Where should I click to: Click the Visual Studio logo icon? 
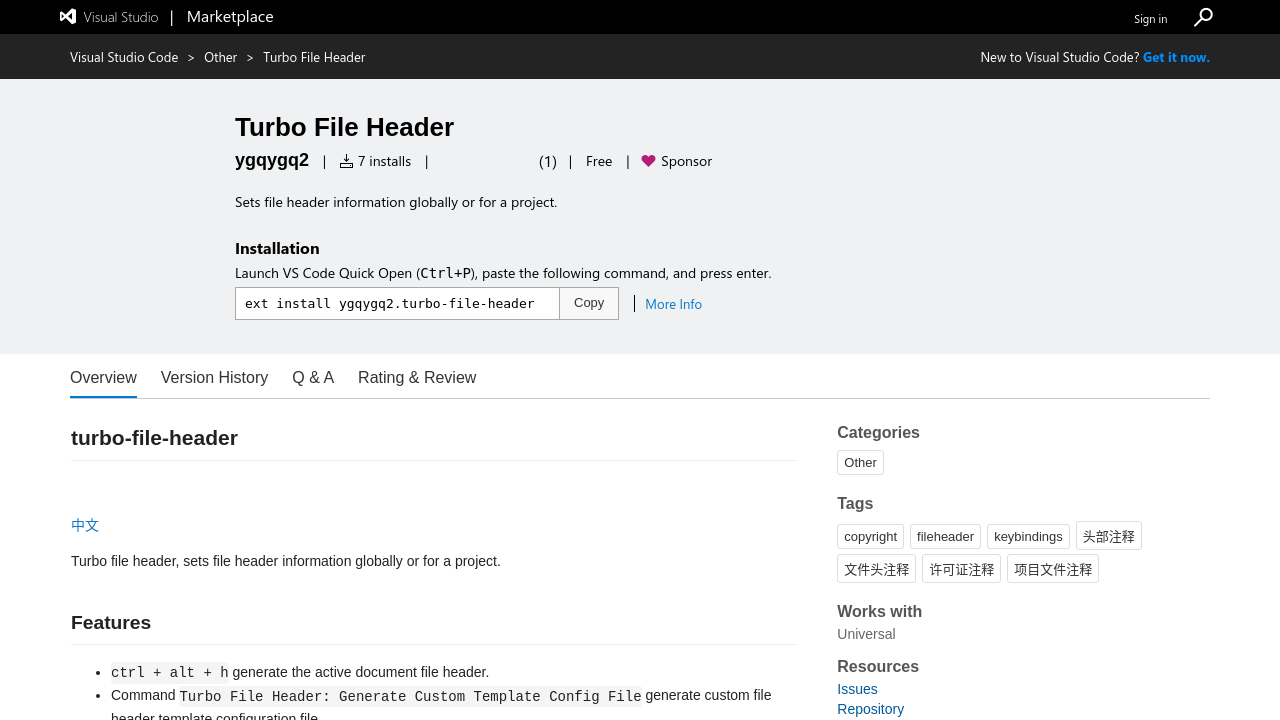click(x=68, y=16)
